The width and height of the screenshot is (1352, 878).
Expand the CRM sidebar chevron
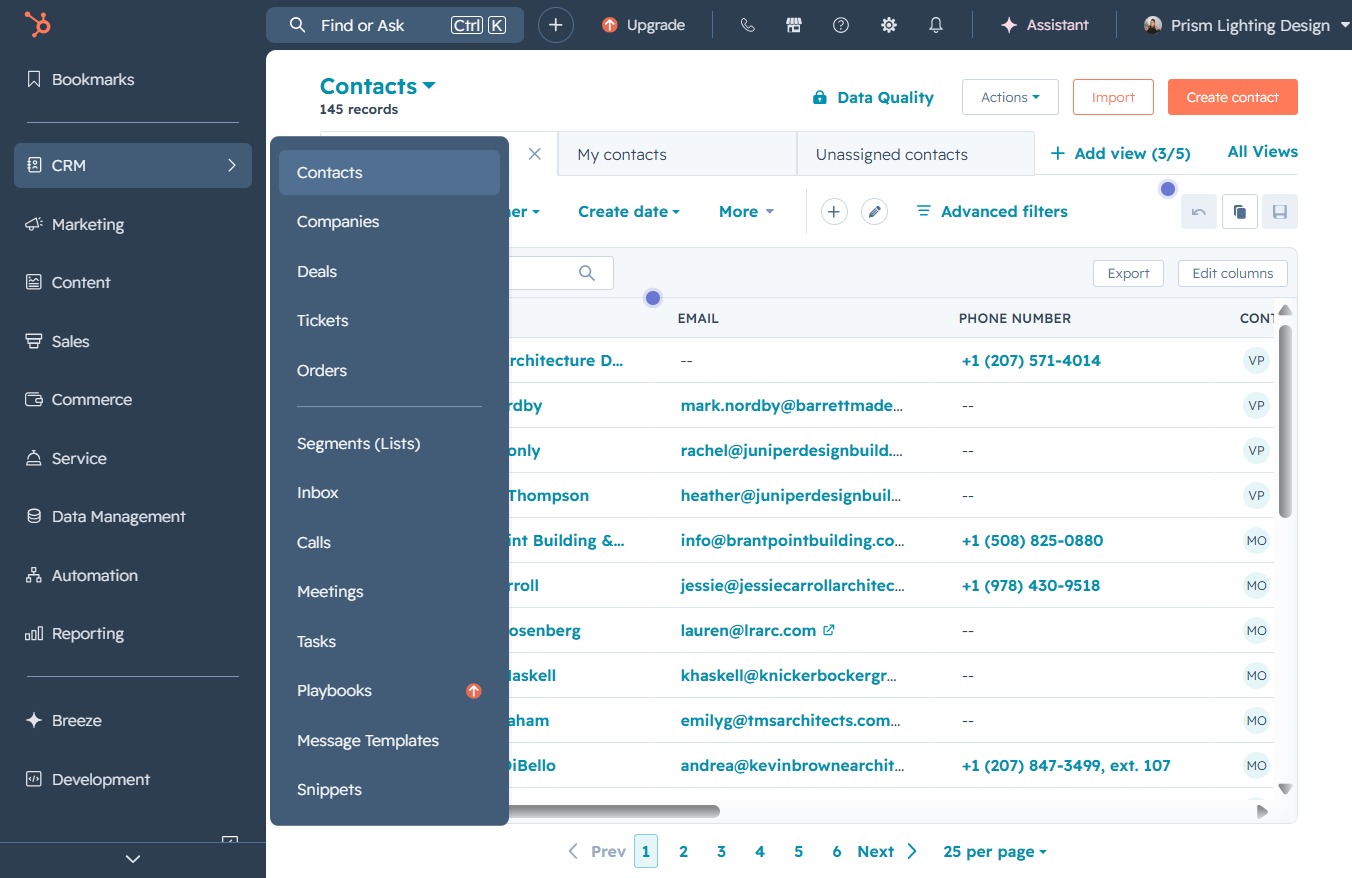click(x=232, y=165)
